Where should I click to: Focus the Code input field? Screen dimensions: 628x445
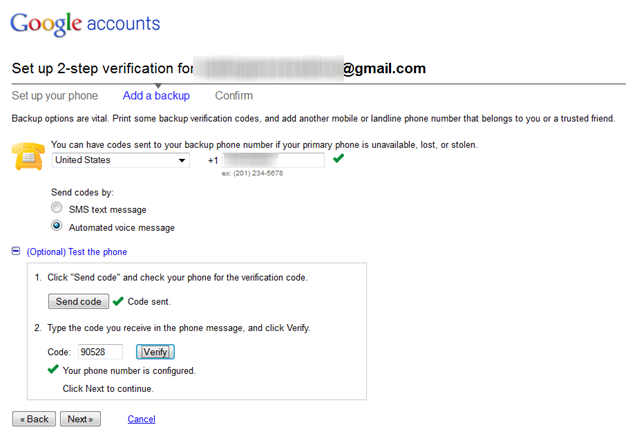click(x=100, y=352)
